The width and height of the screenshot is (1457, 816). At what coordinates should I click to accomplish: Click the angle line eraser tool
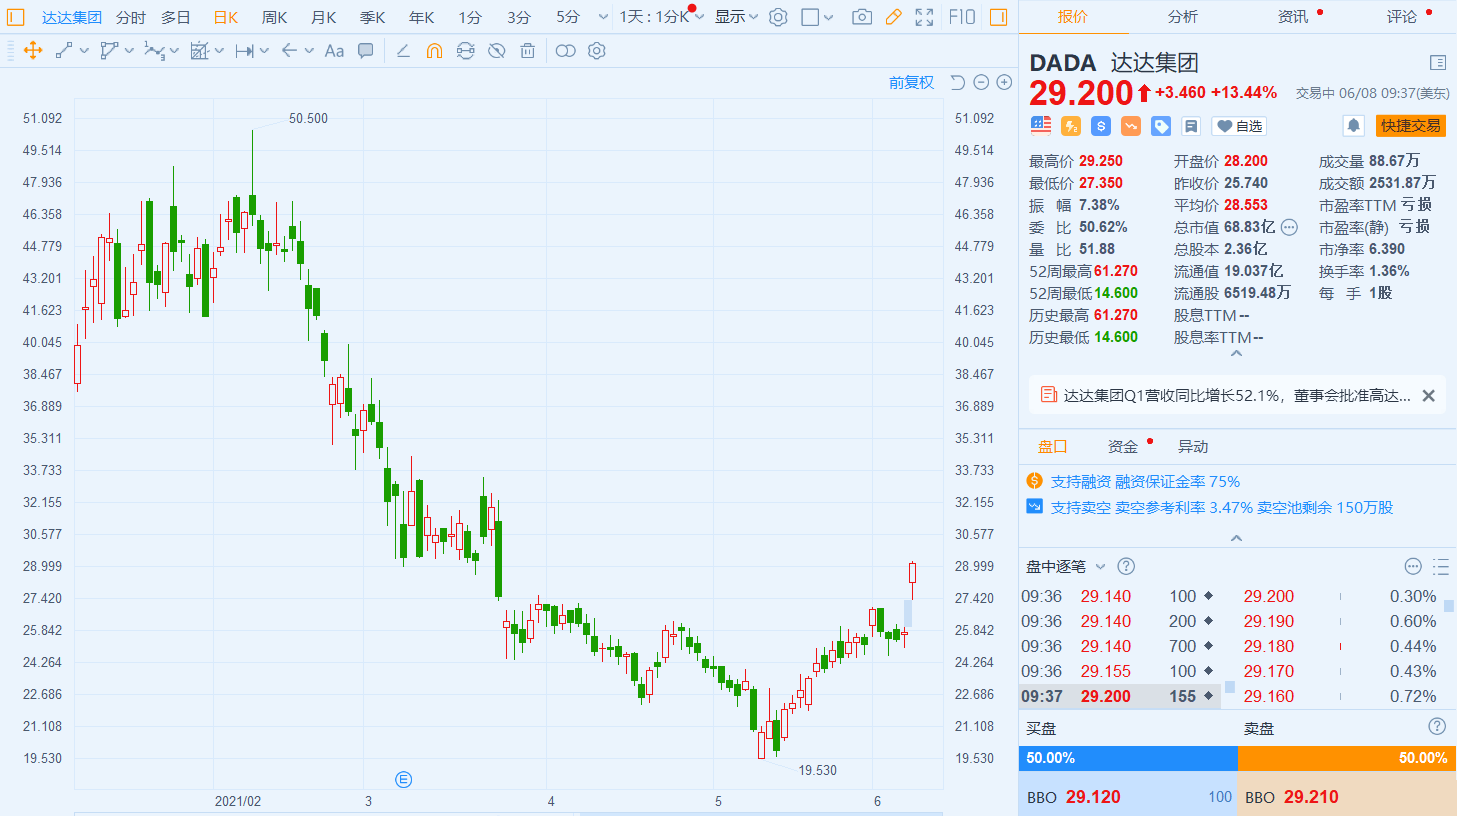click(x=403, y=51)
